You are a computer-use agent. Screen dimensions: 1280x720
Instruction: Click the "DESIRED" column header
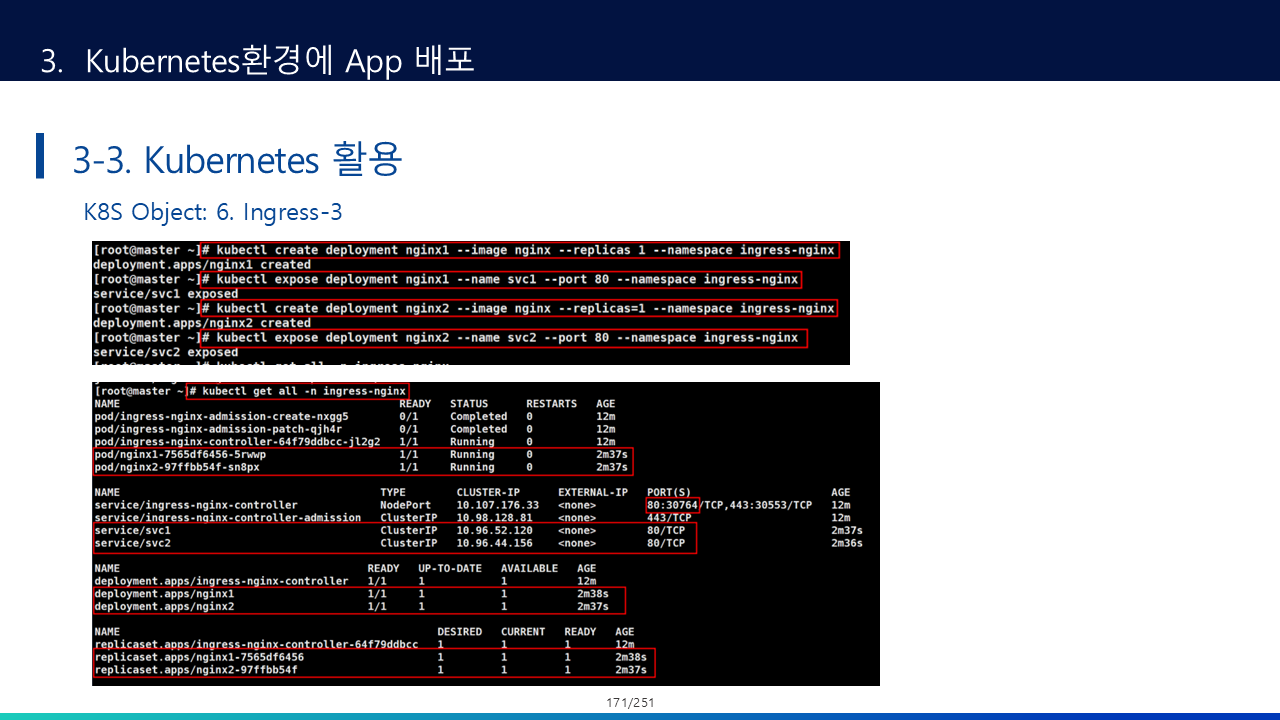460,632
